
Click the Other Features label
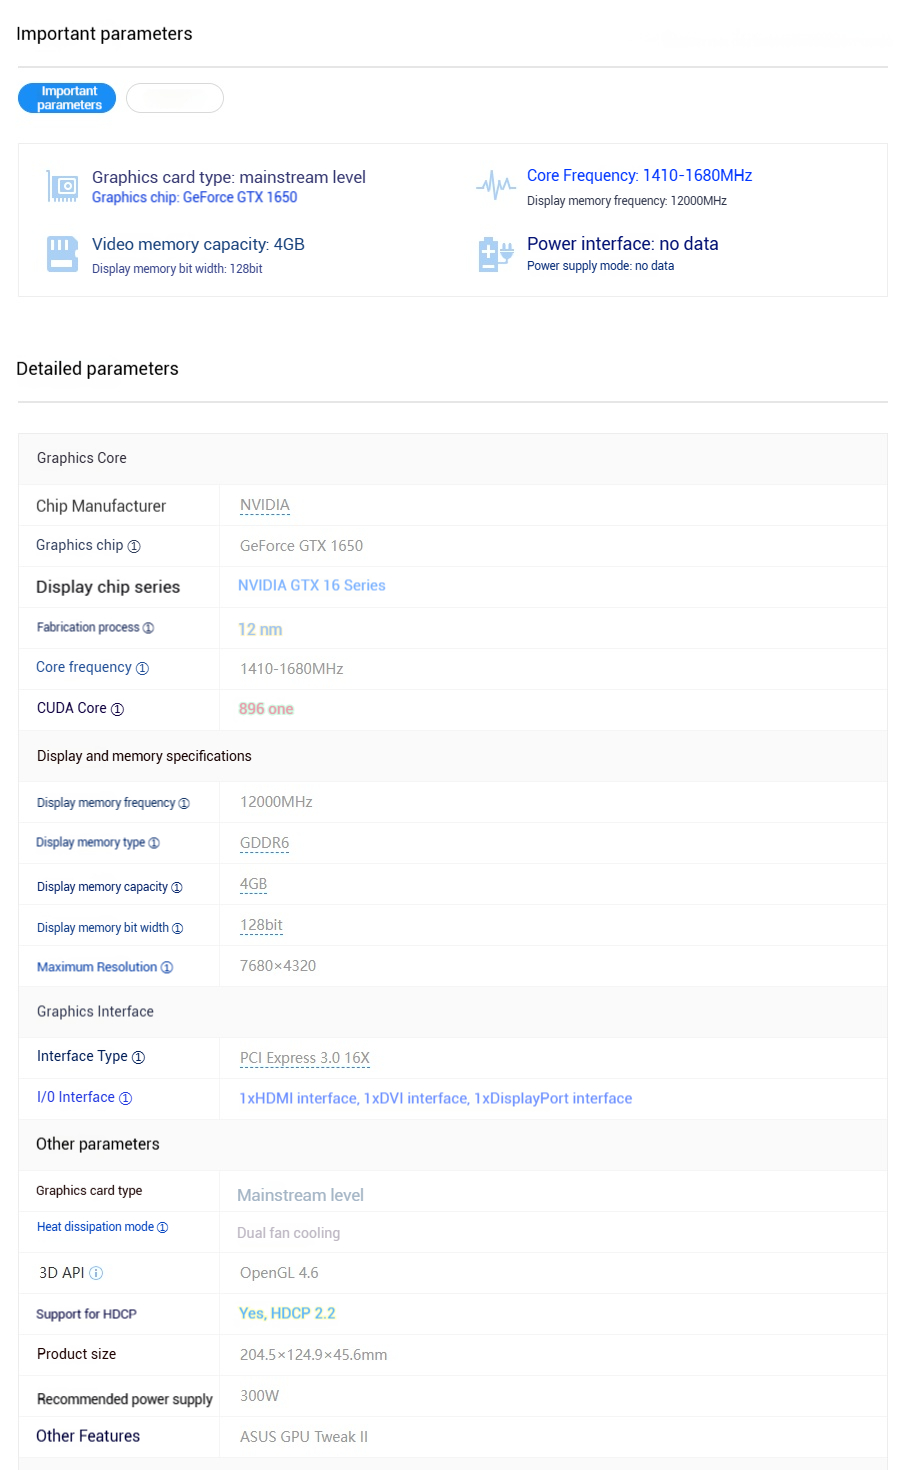coord(88,1436)
